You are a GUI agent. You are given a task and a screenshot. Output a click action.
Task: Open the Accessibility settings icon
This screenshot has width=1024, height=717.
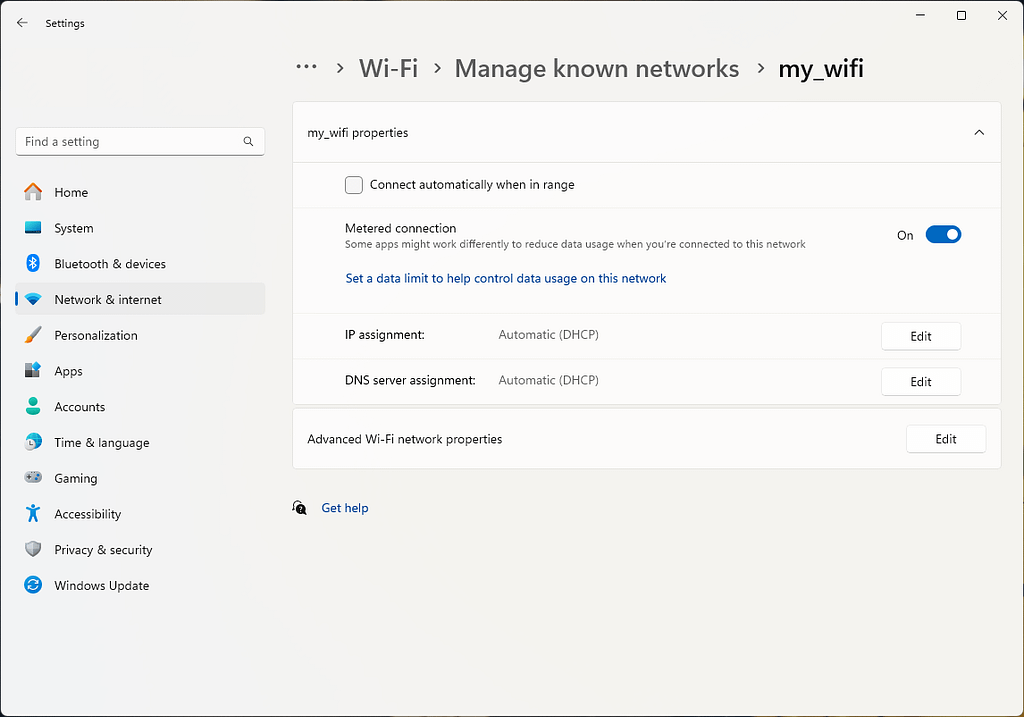32,513
